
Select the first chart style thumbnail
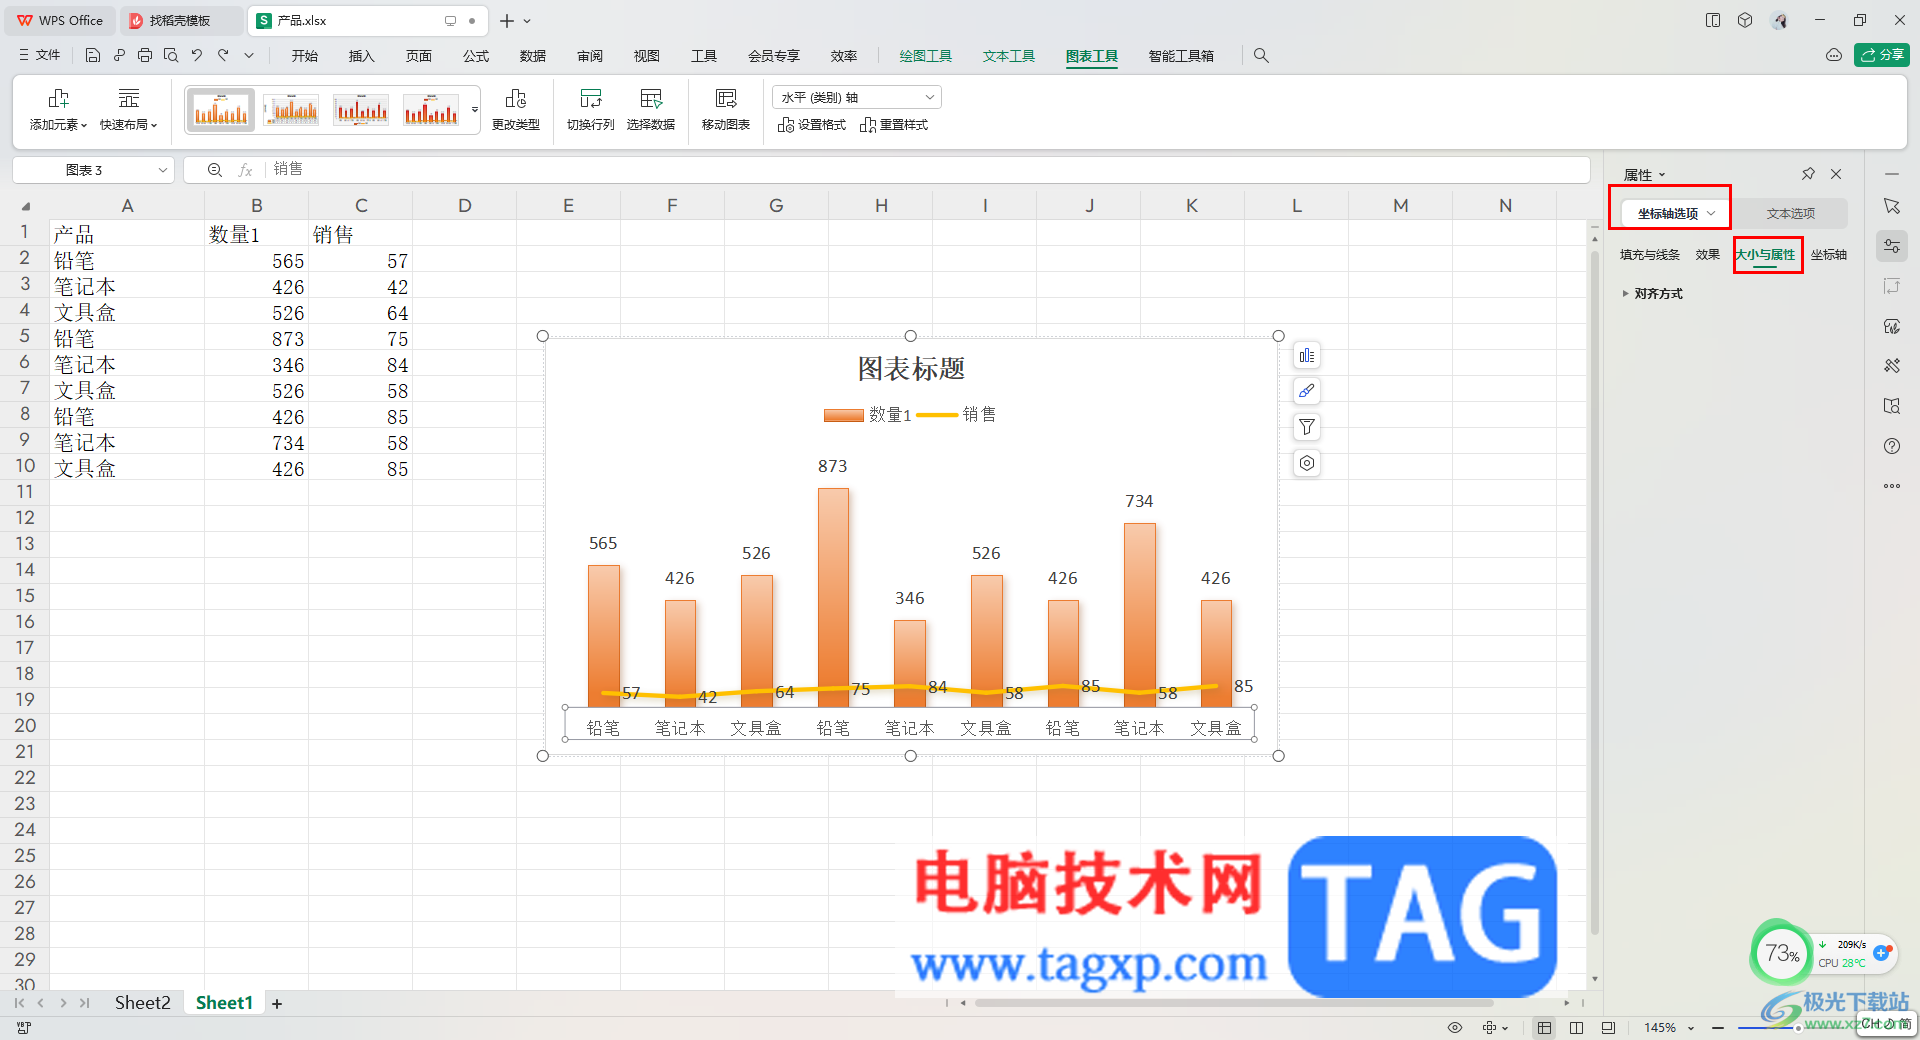221,110
